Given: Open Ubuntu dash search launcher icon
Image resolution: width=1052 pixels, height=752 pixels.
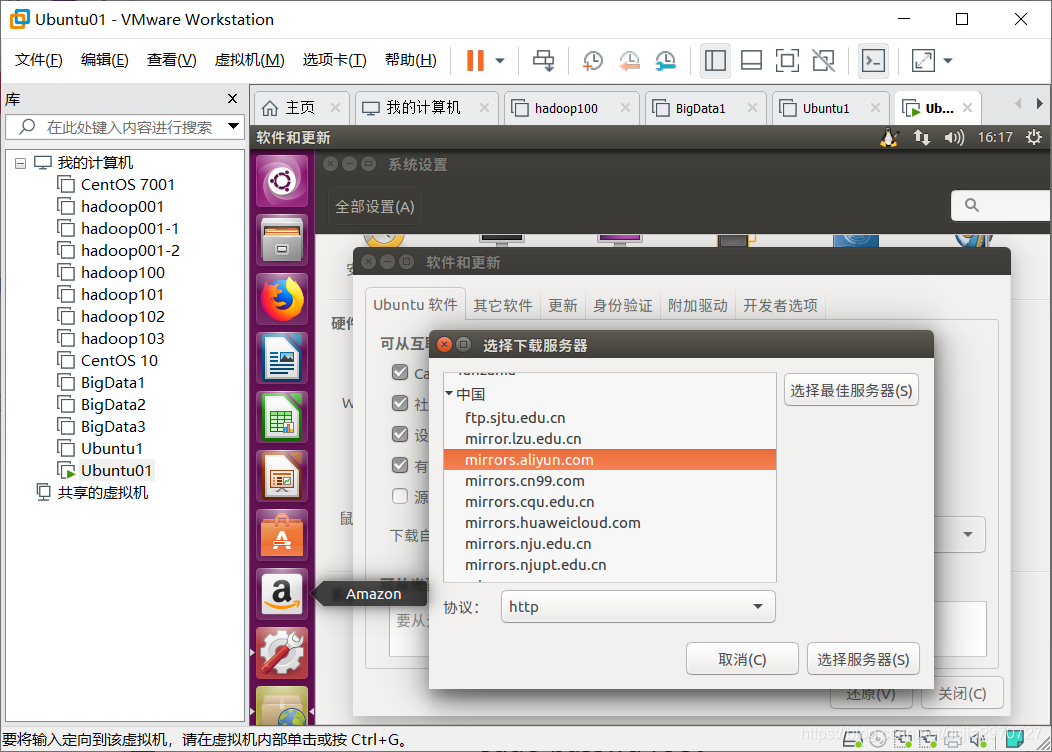Looking at the screenshot, I should point(282,181).
